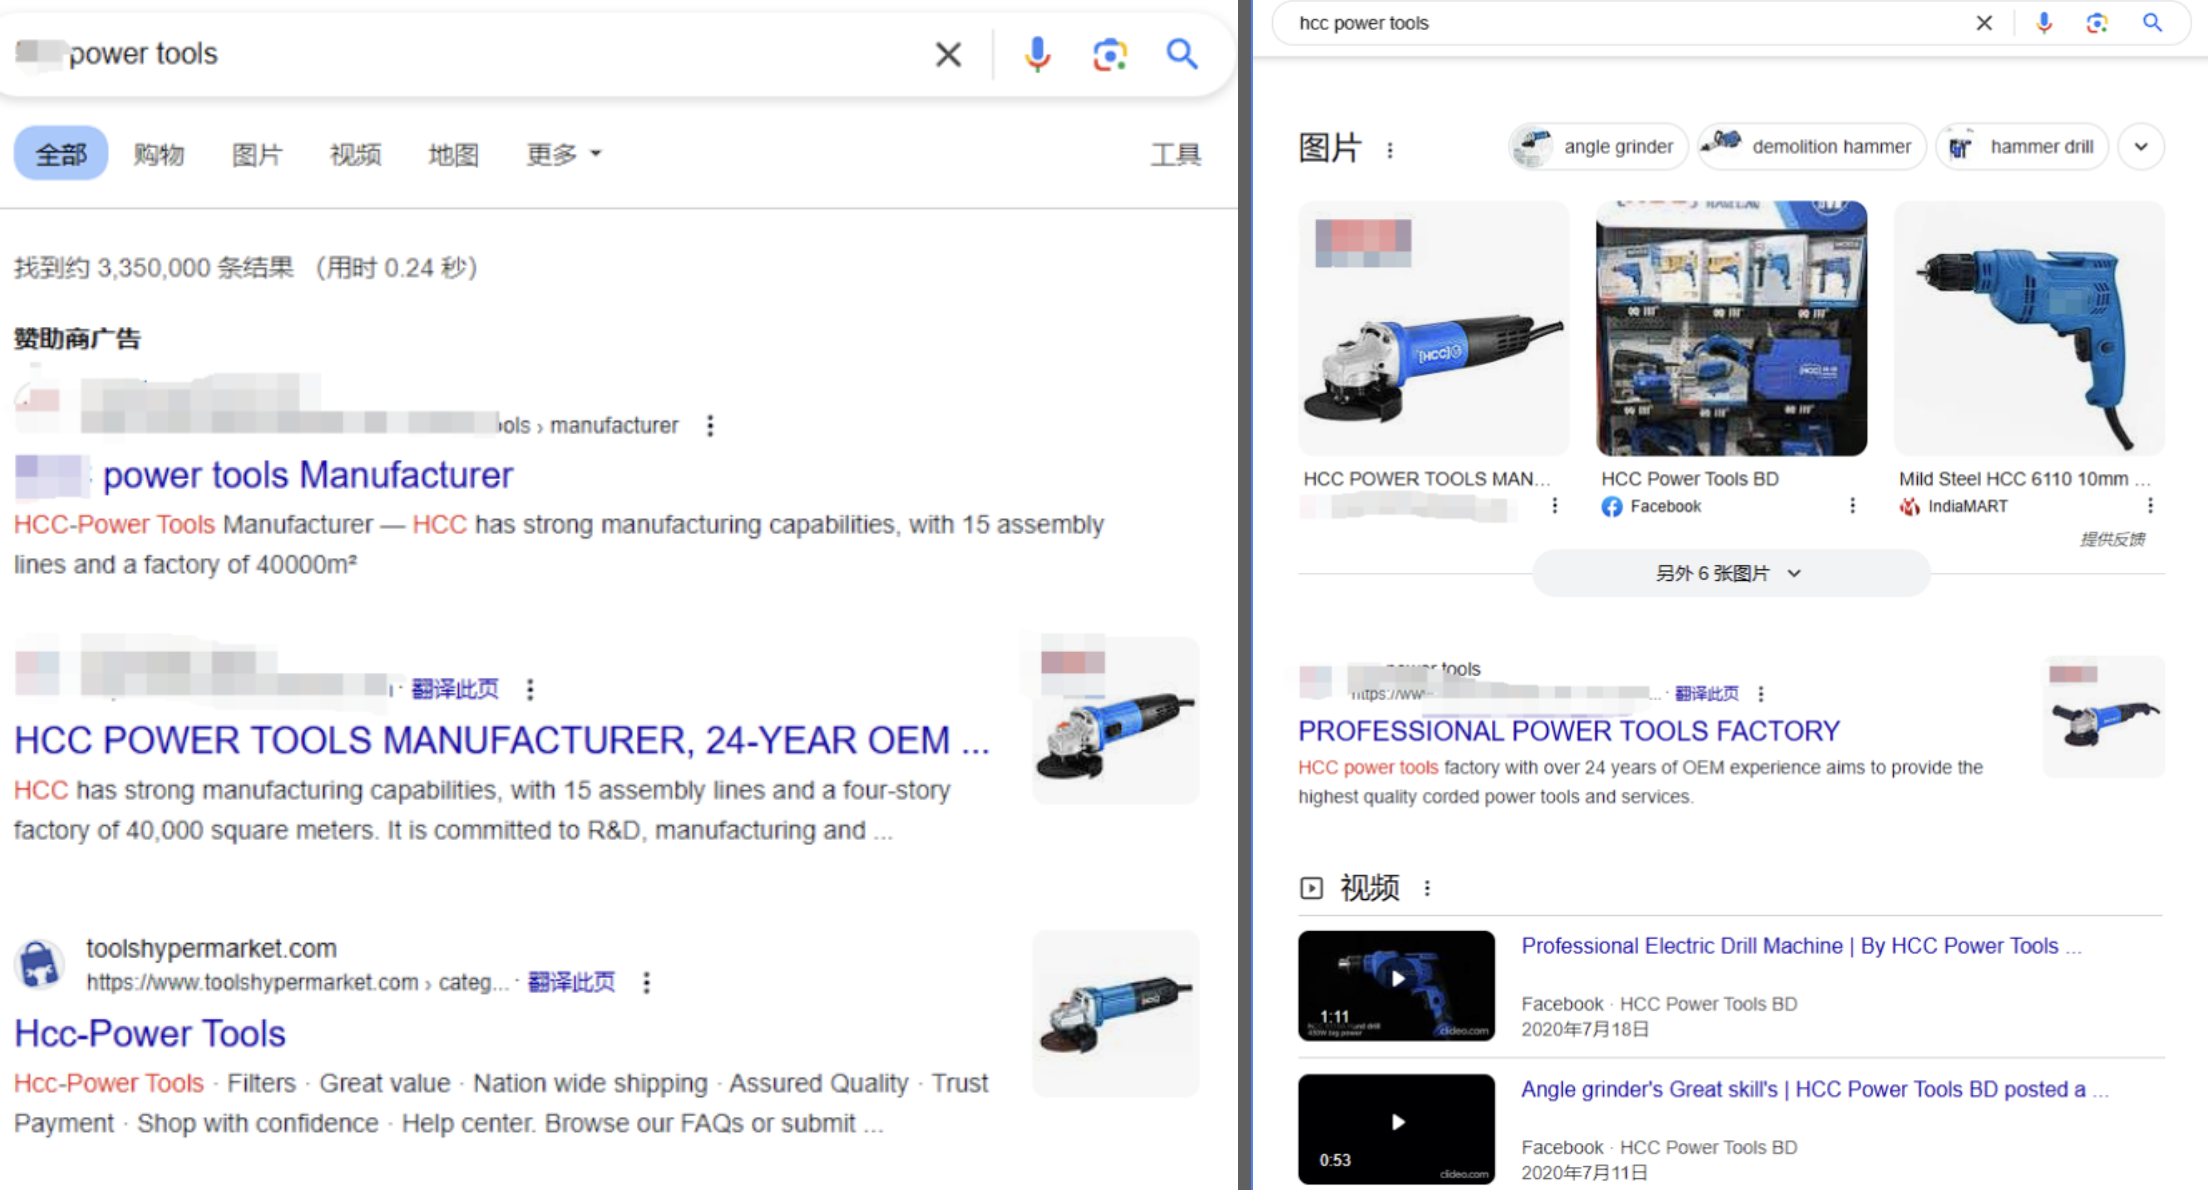Select the angle grinder filter chip

coord(1598,147)
